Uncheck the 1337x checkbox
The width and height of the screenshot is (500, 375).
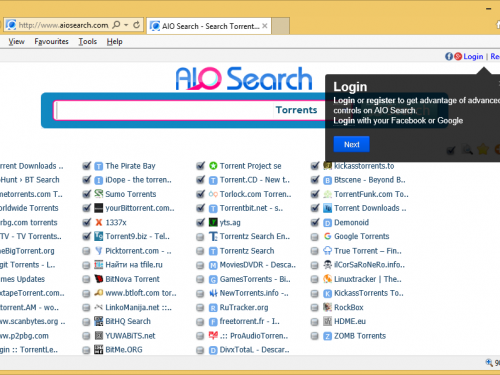tap(87, 222)
